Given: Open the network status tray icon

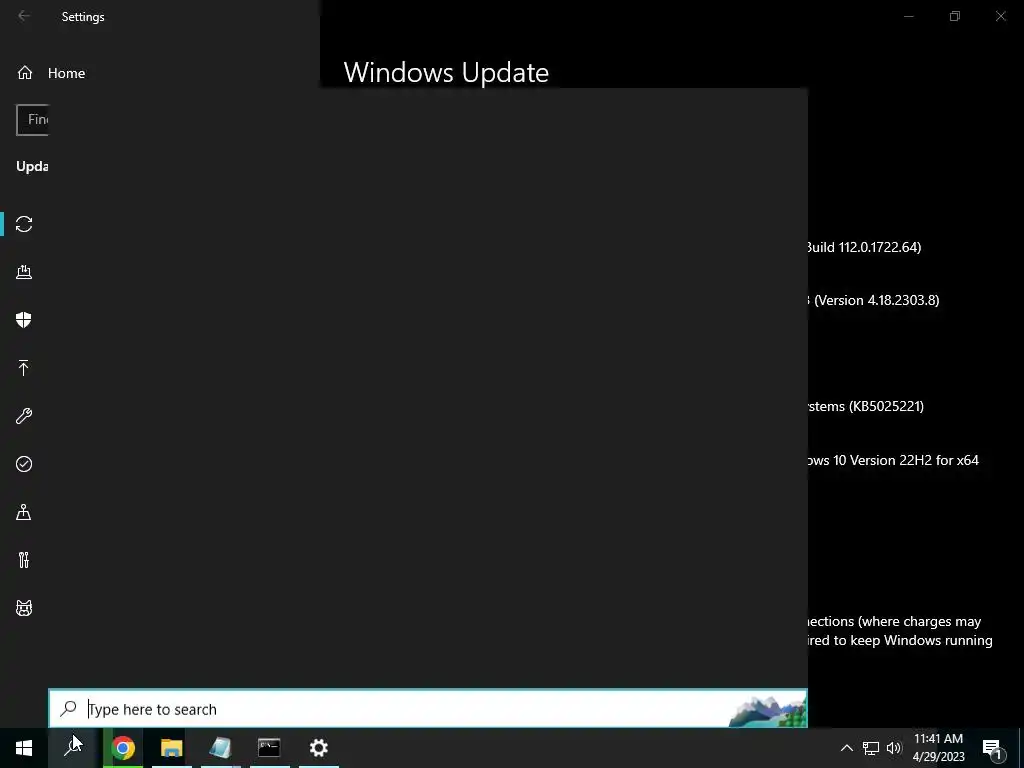Looking at the screenshot, I should 871,748.
